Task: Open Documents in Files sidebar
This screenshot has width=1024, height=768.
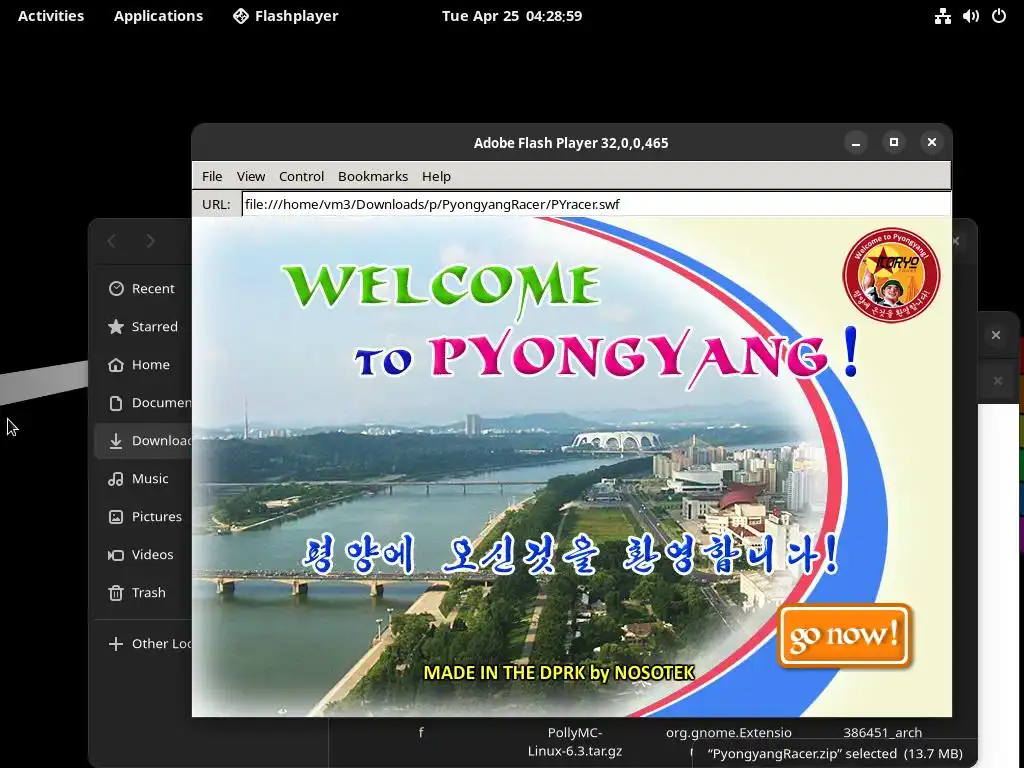Action: (143, 402)
